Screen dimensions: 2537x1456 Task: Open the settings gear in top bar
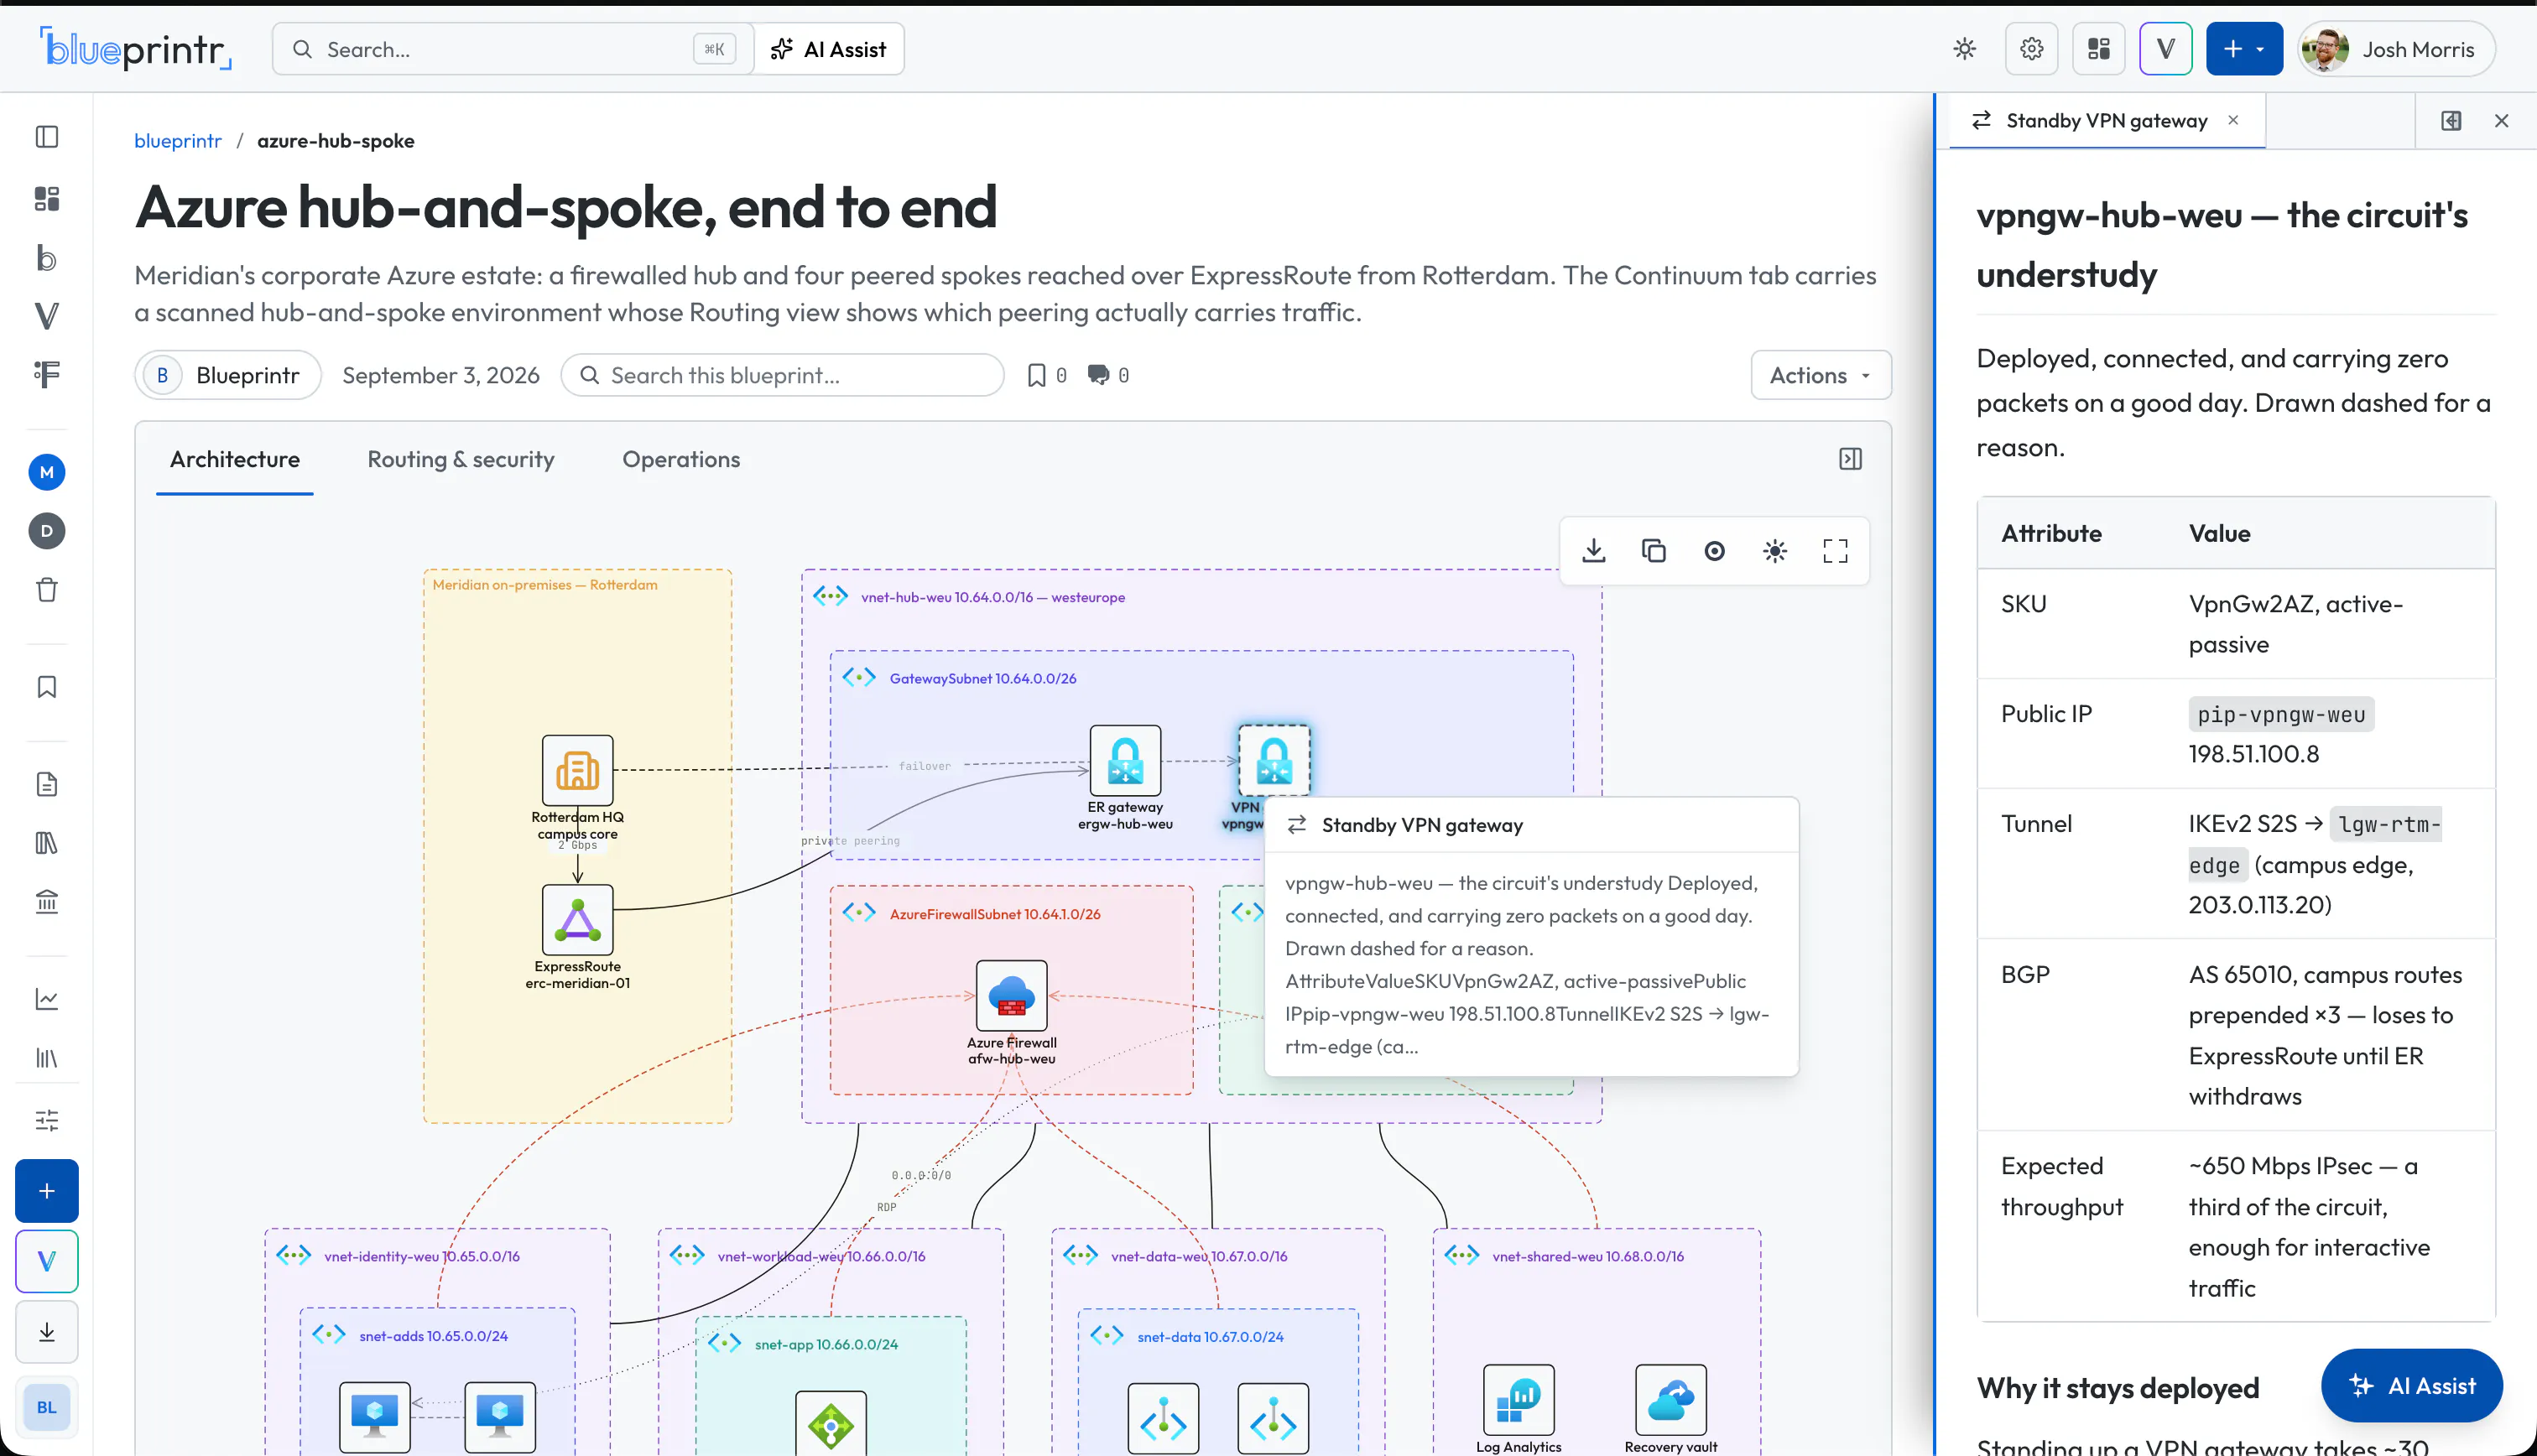[x=2032, y=49]
